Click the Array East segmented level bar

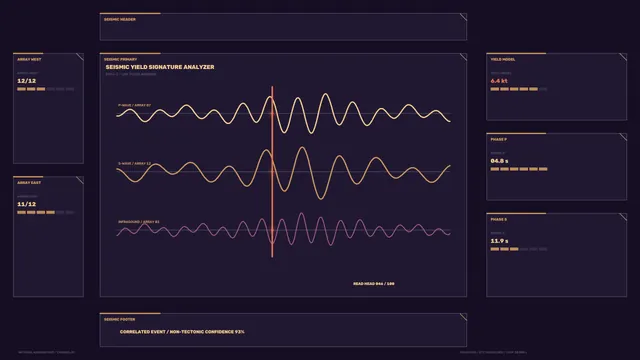point(46,212)
